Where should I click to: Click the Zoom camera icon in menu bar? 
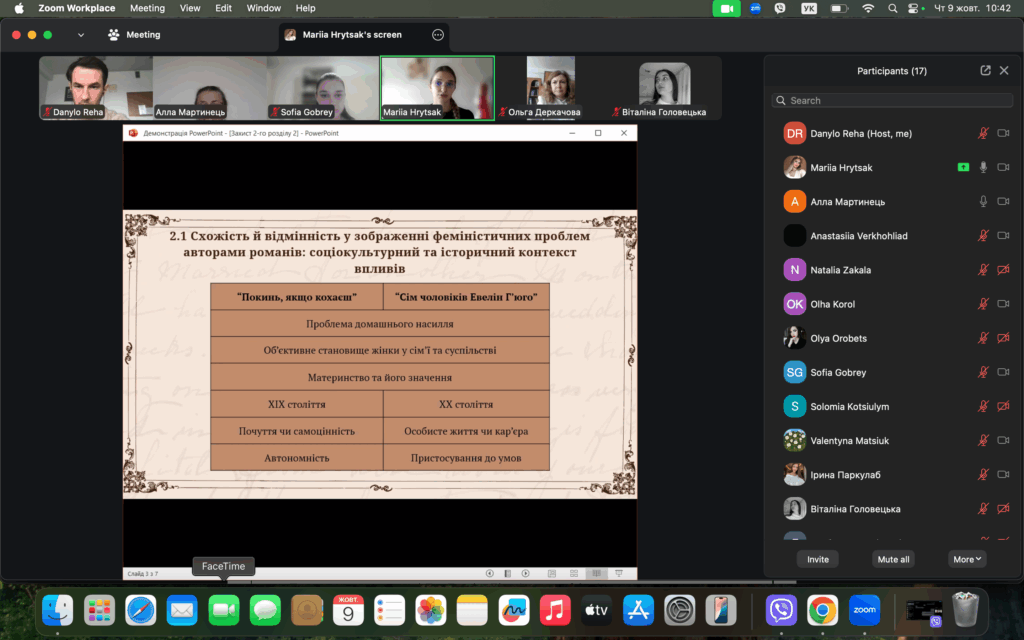(x=726, y=8)
